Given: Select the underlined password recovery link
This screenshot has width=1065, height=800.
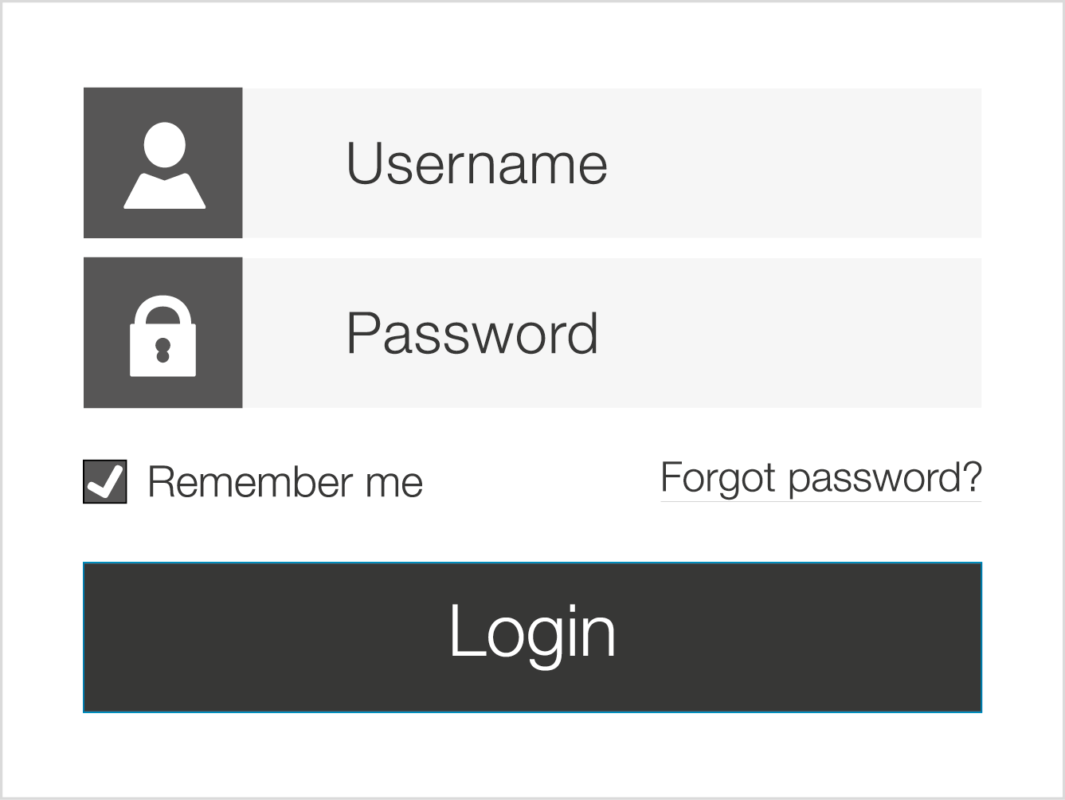Looking at the screenshot, I should tap(821, 479).
